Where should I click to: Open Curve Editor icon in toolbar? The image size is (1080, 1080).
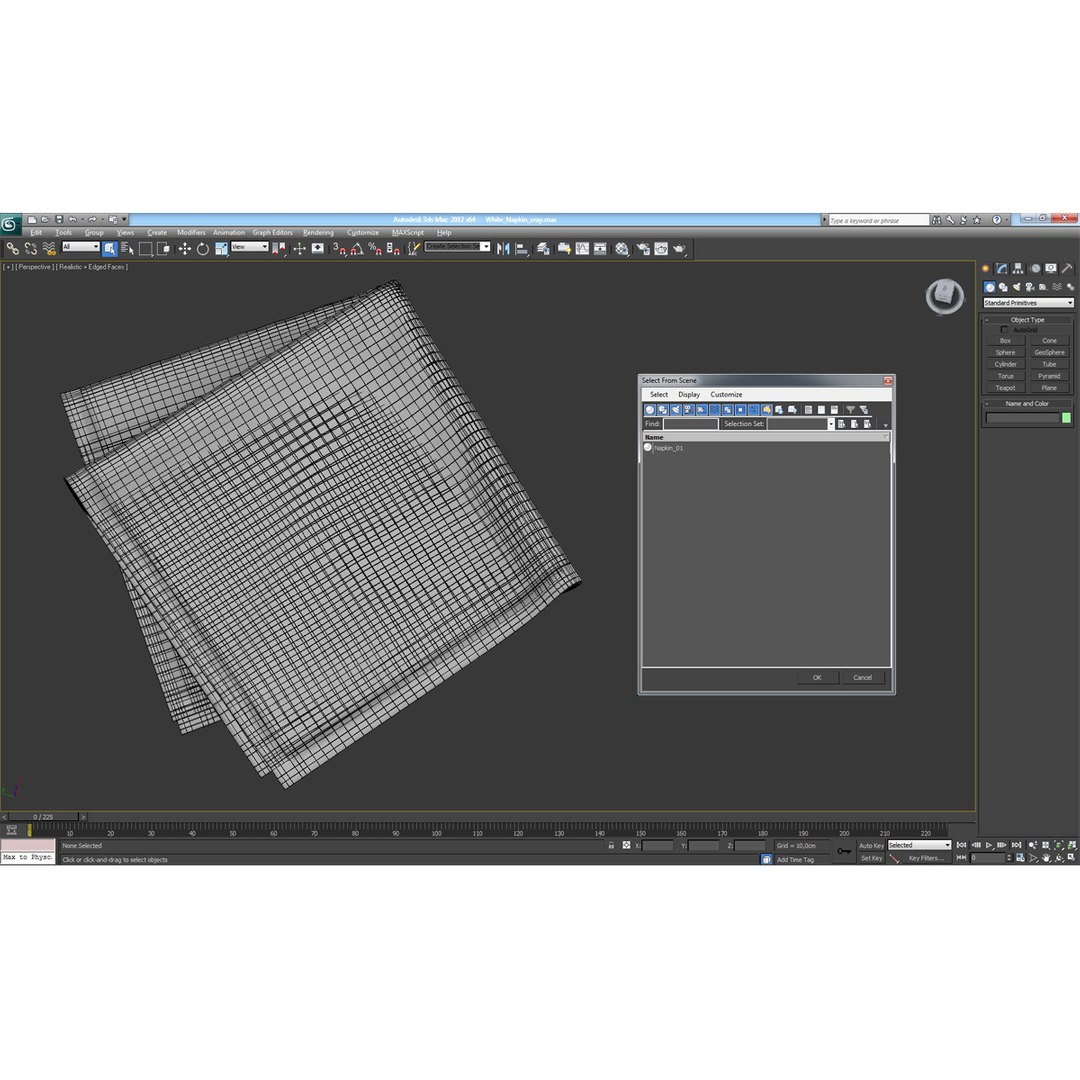point(582,249)
